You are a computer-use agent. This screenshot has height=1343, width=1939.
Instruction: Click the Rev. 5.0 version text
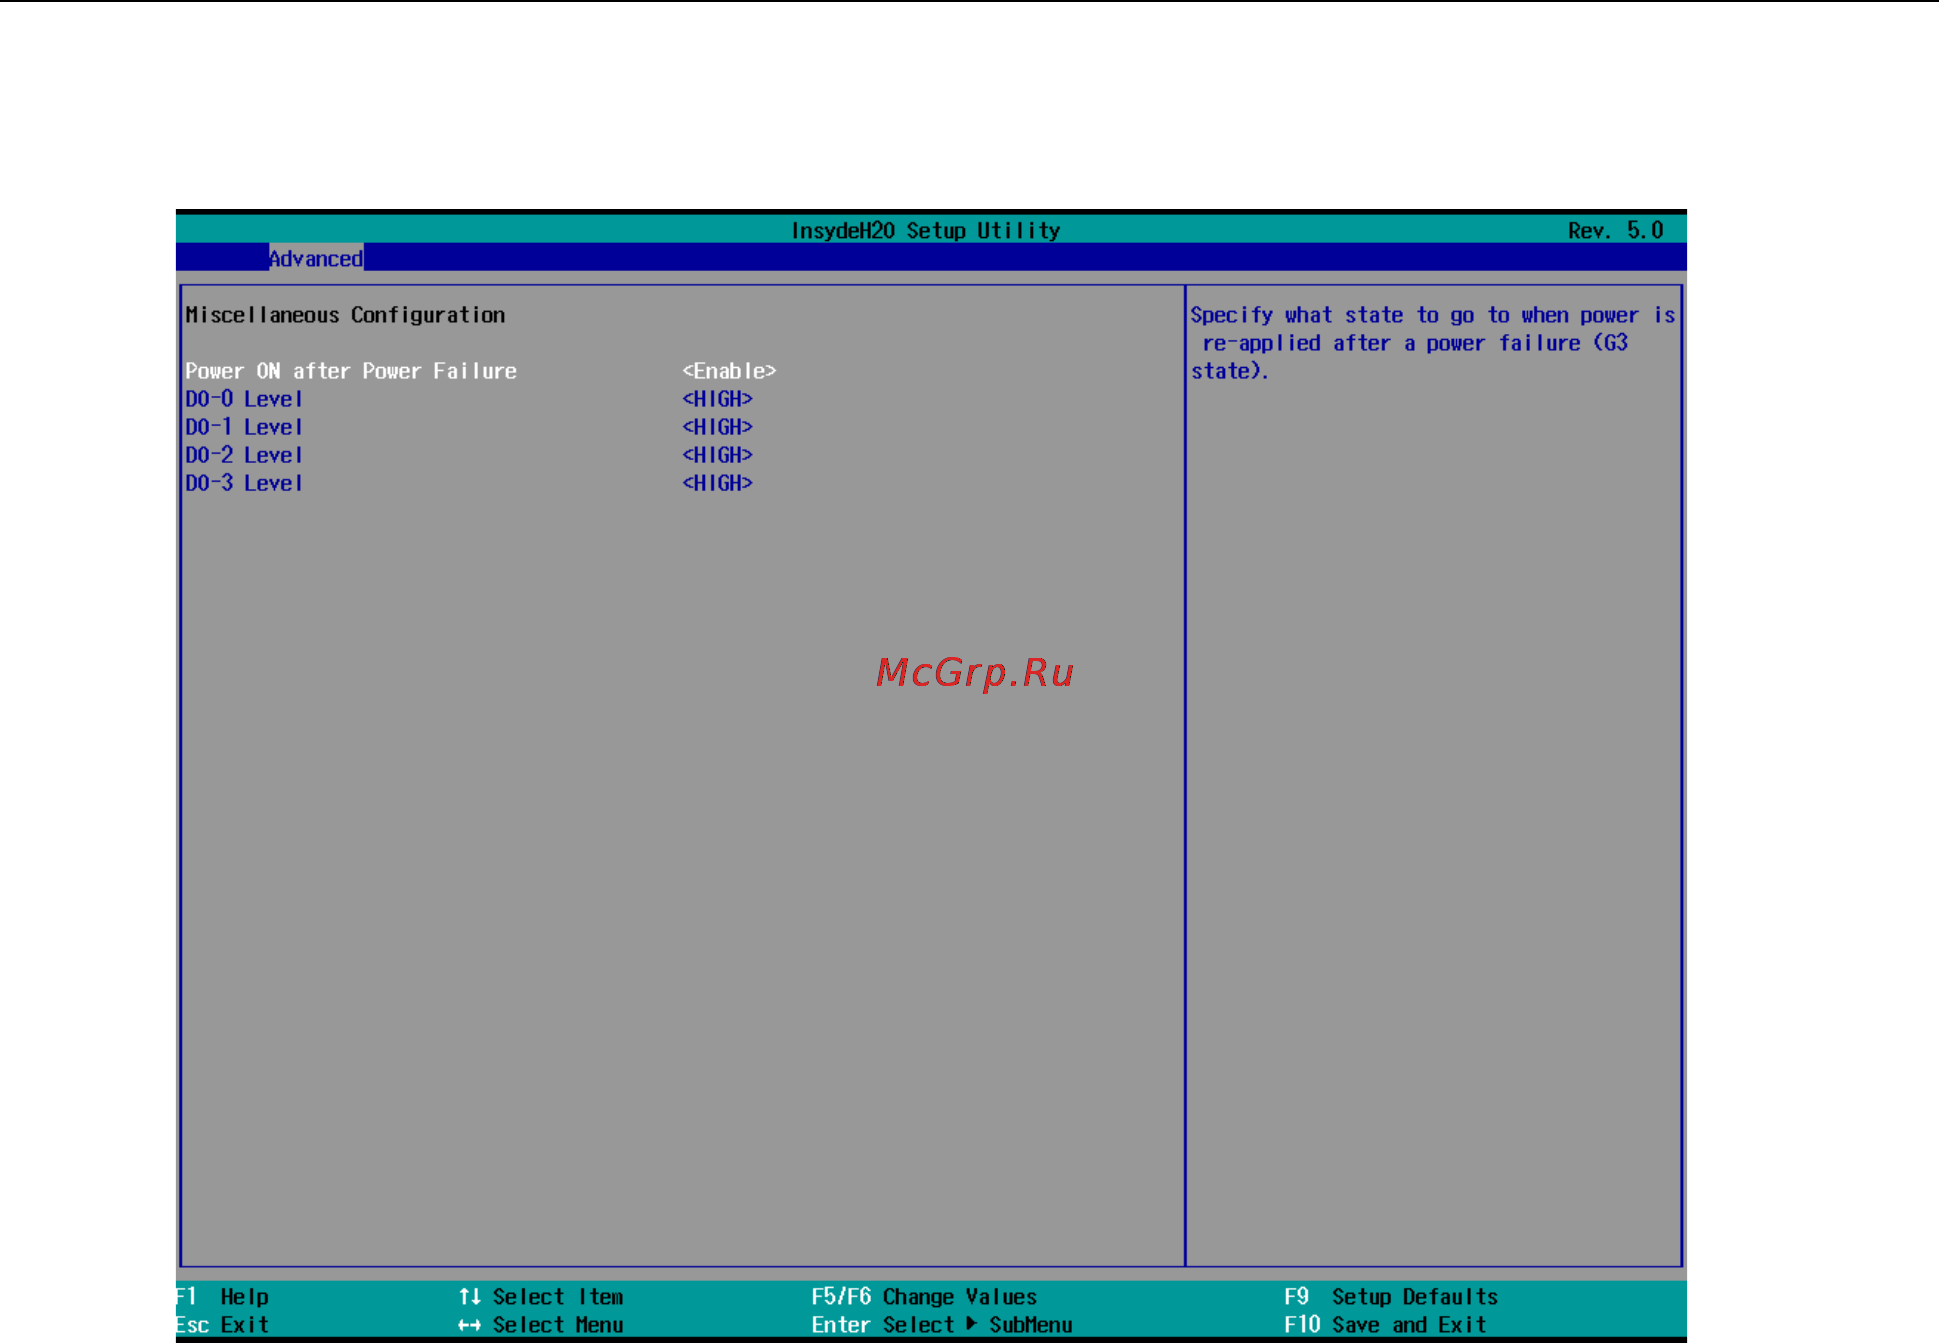point(1615,231)
